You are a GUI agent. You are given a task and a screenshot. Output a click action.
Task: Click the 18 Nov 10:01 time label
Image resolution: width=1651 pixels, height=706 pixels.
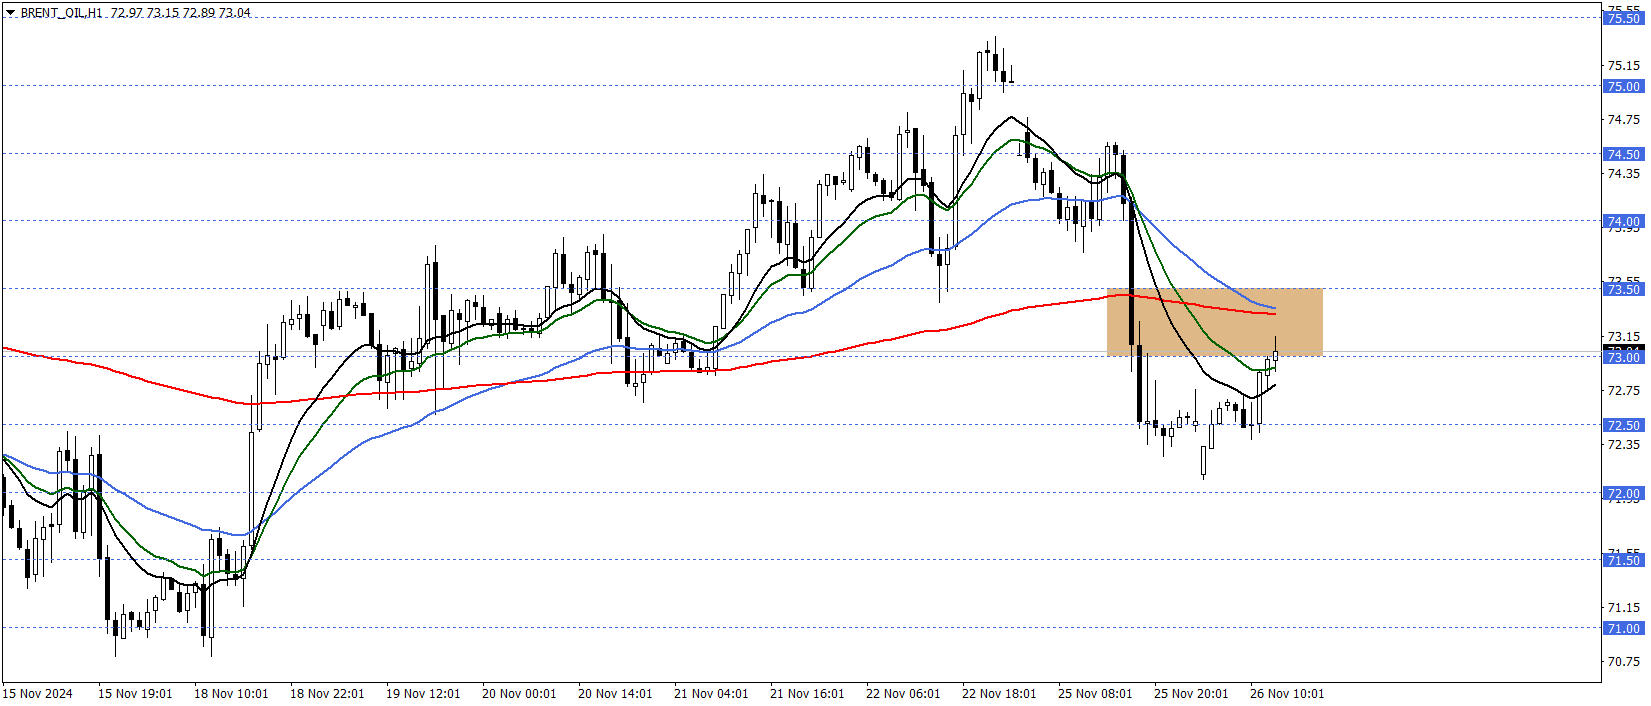pyautogui.click(x=231, y=694)
